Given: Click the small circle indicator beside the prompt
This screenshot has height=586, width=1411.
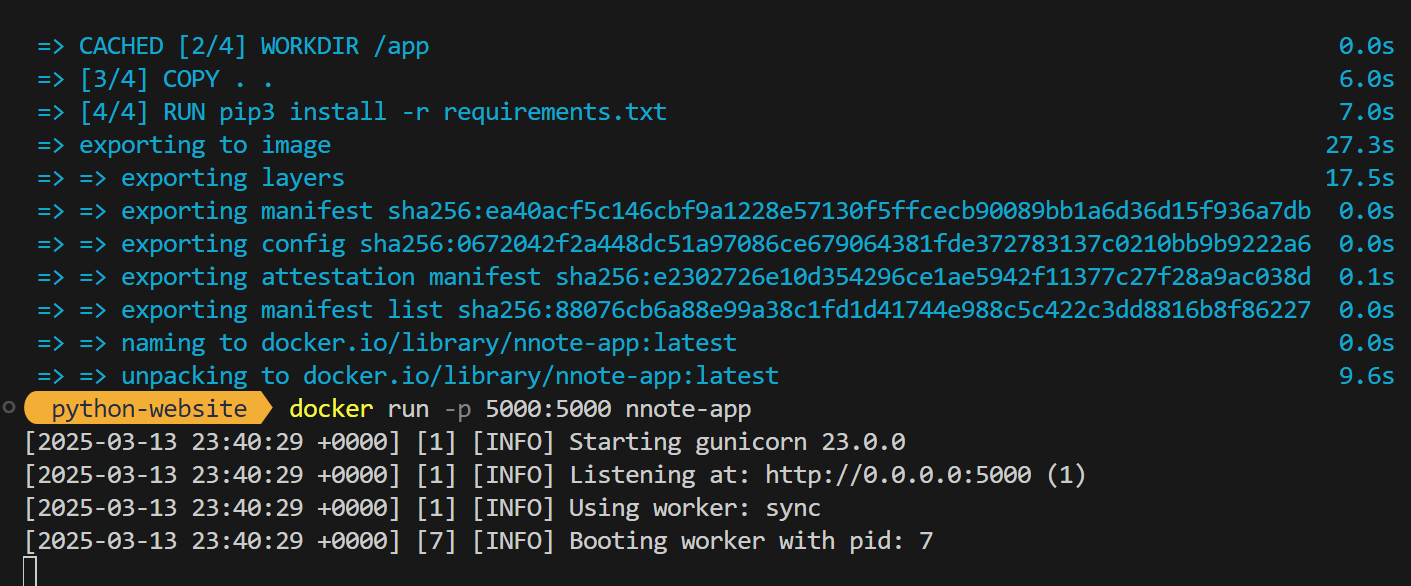Looking at the screenshot, I should tap(9, 407).
